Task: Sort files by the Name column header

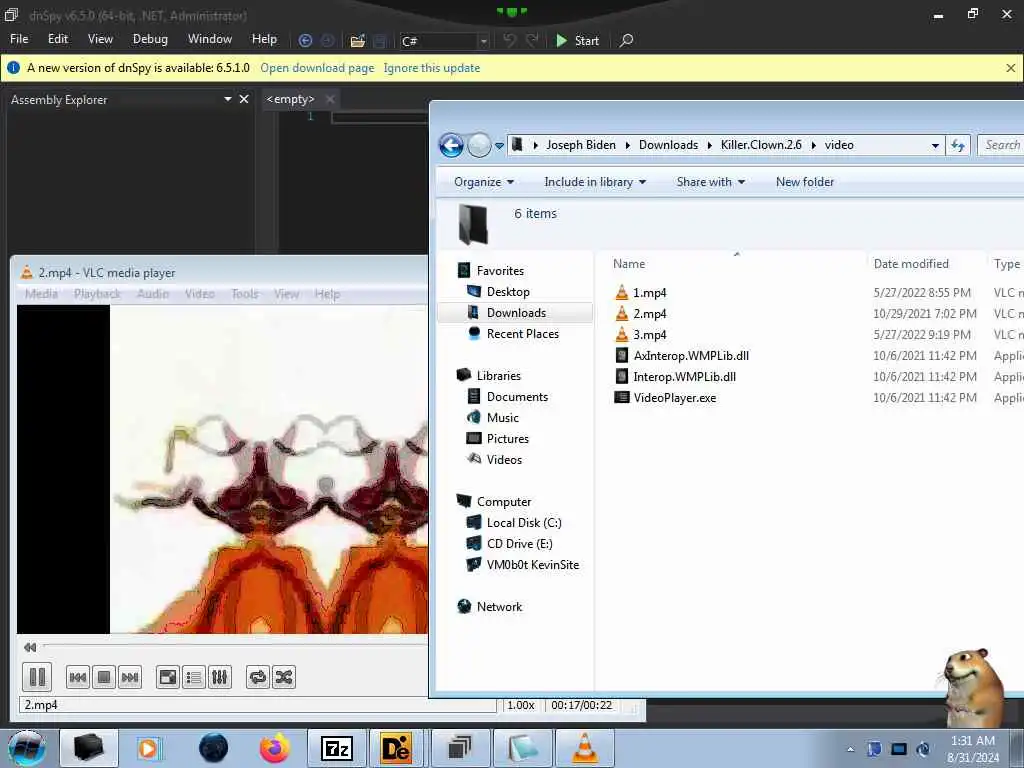Action: 735,264
